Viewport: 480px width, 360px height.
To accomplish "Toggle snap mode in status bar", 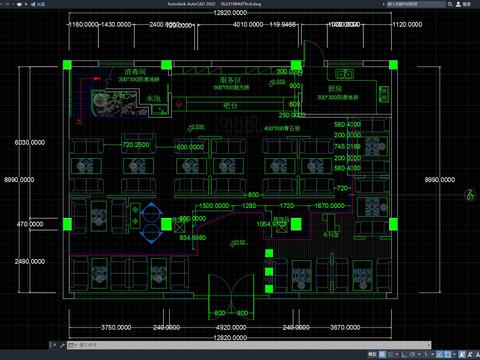I will (391, 354).
